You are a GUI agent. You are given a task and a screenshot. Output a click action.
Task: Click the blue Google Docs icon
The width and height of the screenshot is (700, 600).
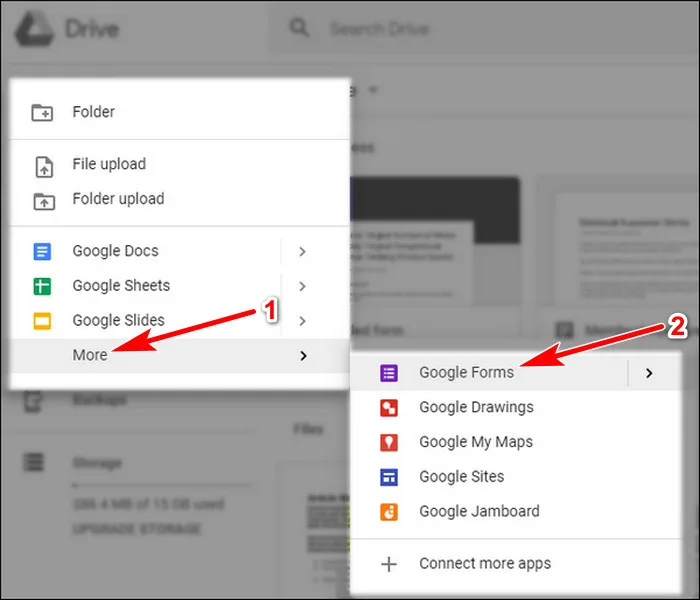pos(42,251)
